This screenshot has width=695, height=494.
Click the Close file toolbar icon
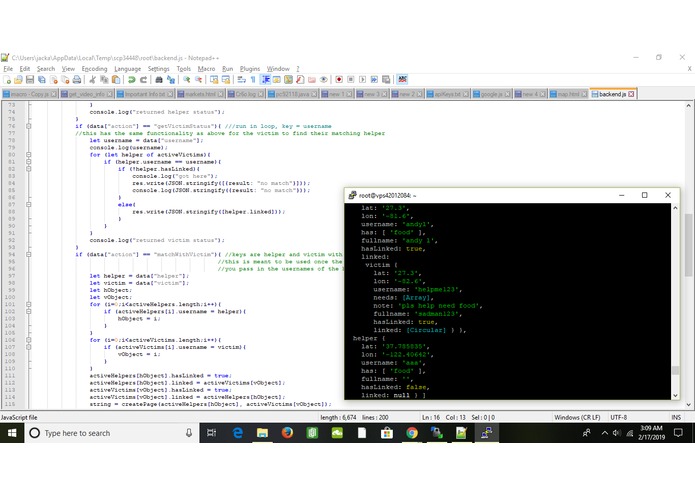[x=54, y=80]
